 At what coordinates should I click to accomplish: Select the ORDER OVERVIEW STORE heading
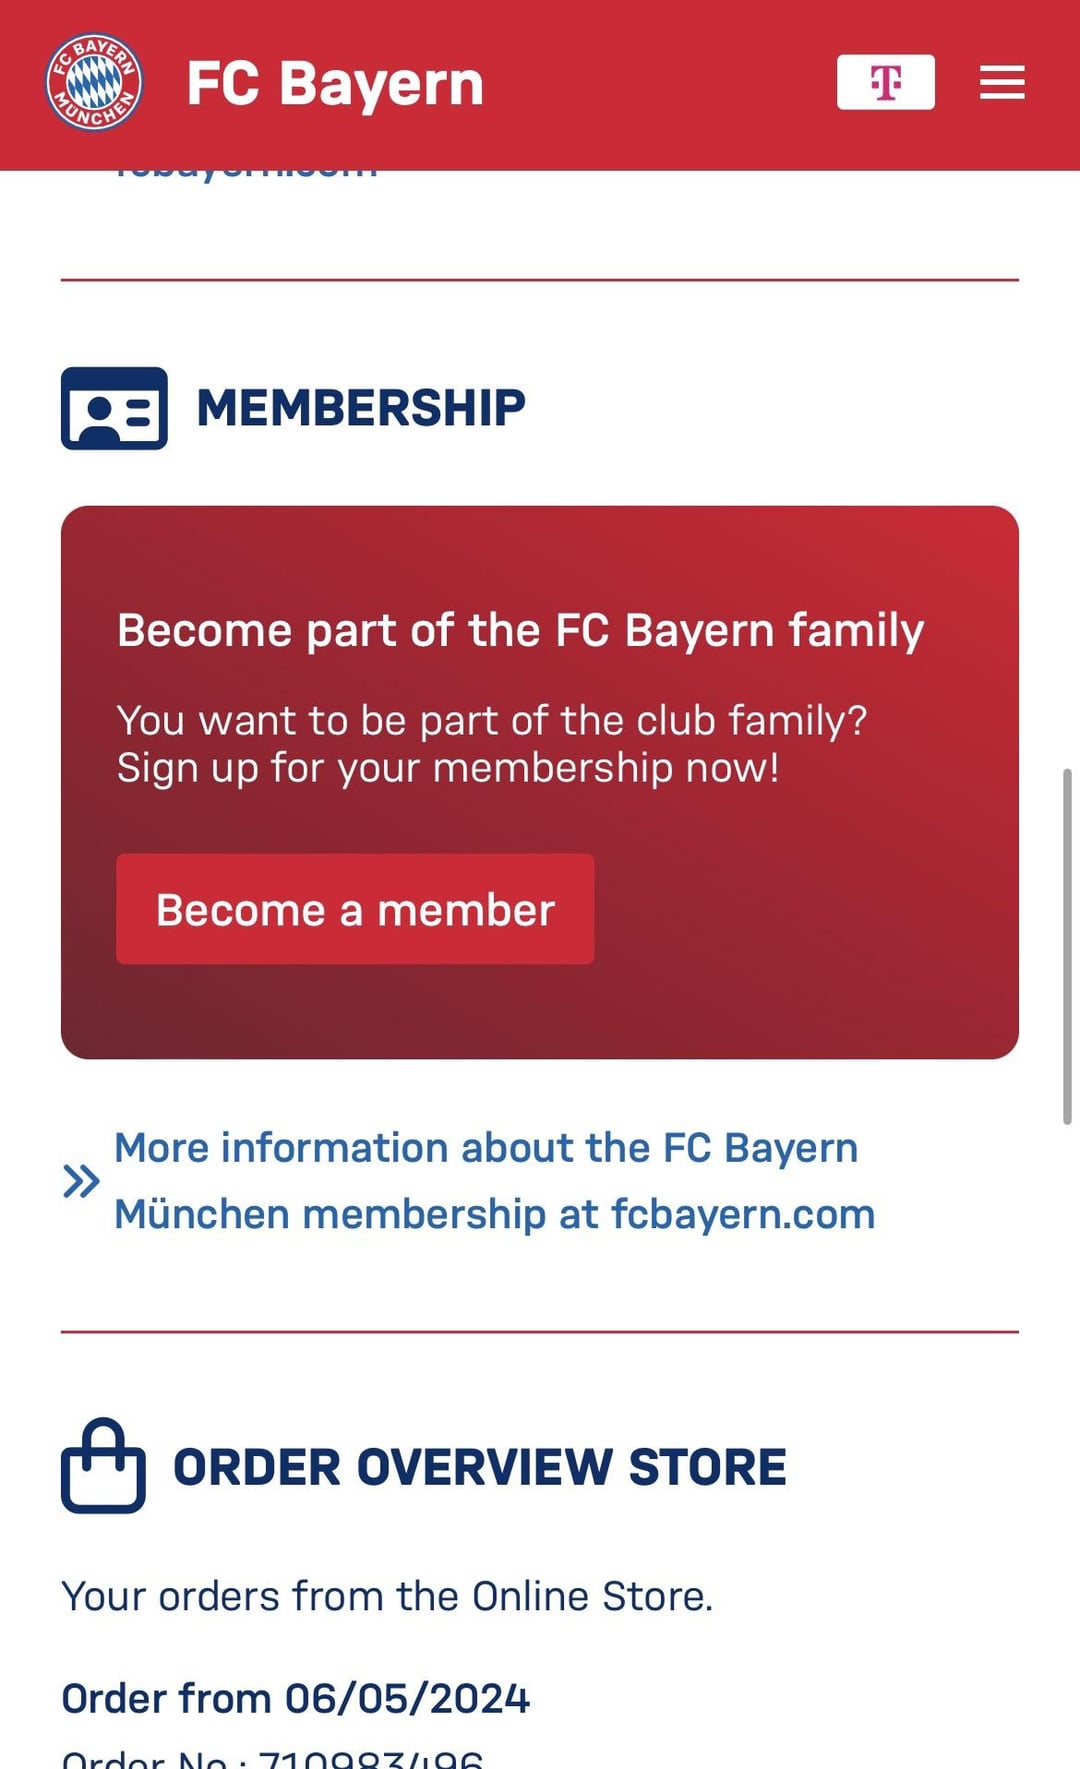point(479,1468)
